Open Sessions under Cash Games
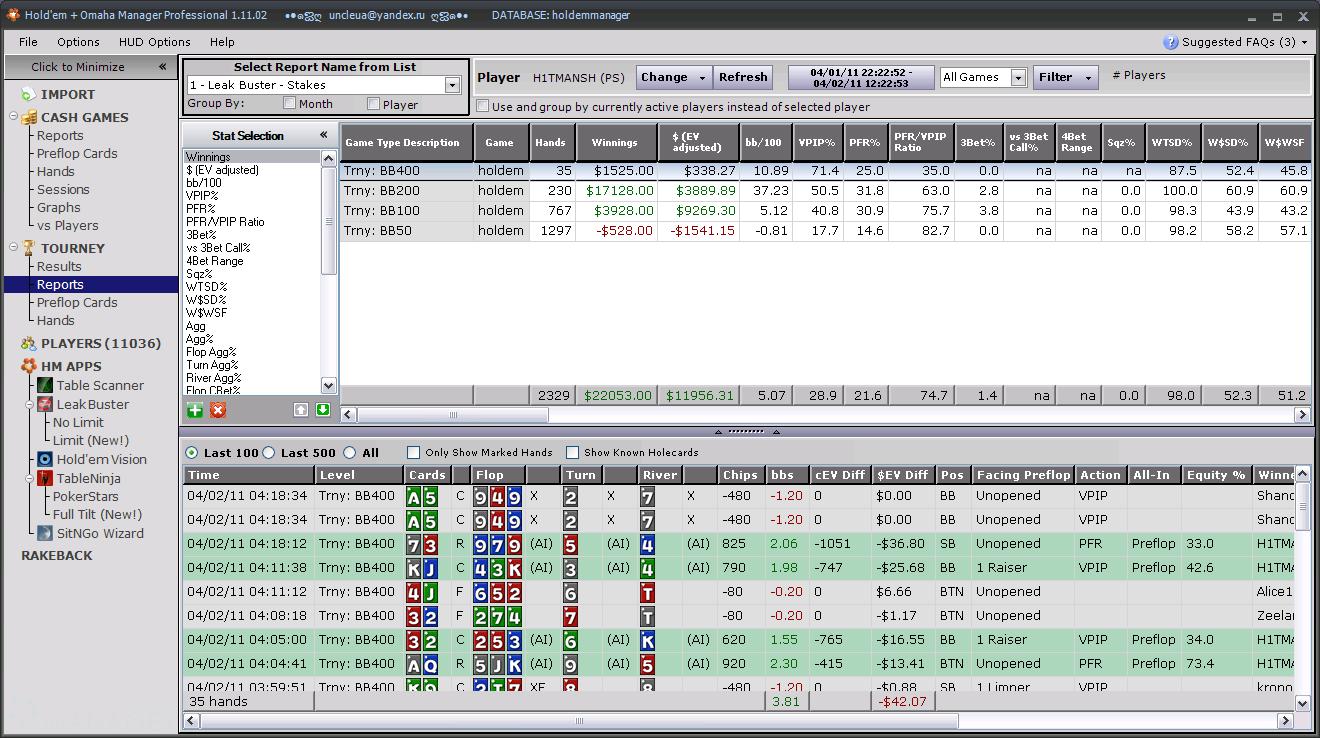This screenshot has height=738, width=1320. 63,189
